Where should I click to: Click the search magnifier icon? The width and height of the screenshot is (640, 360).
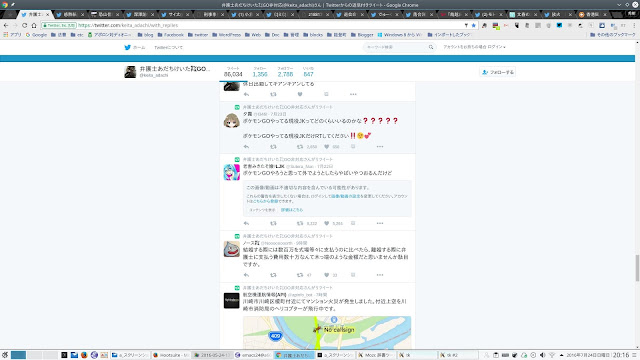click(x=431, y=47)
